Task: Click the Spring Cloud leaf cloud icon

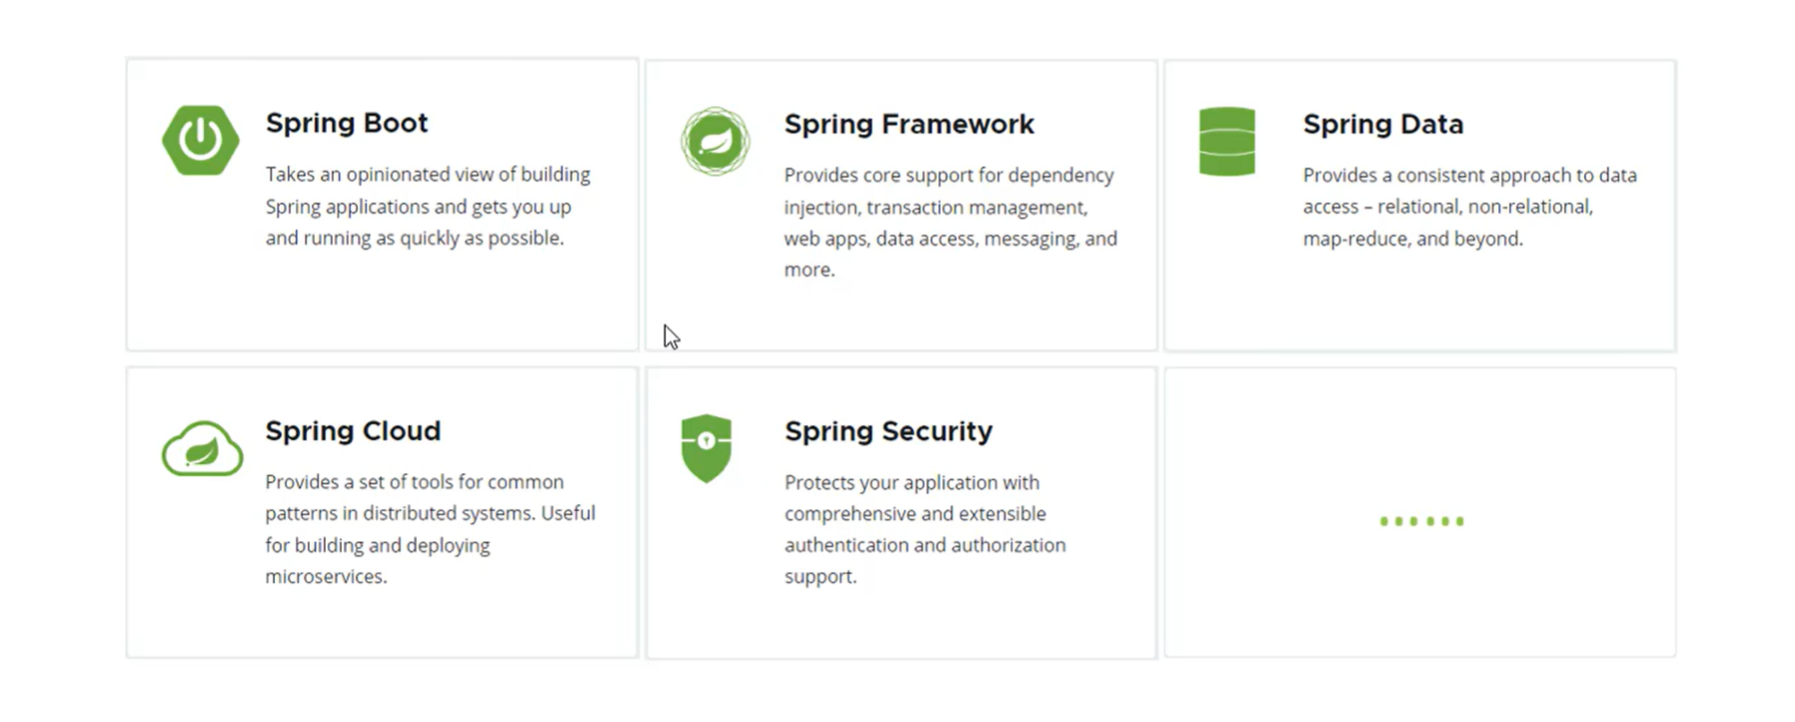Action: pos(202,449)
